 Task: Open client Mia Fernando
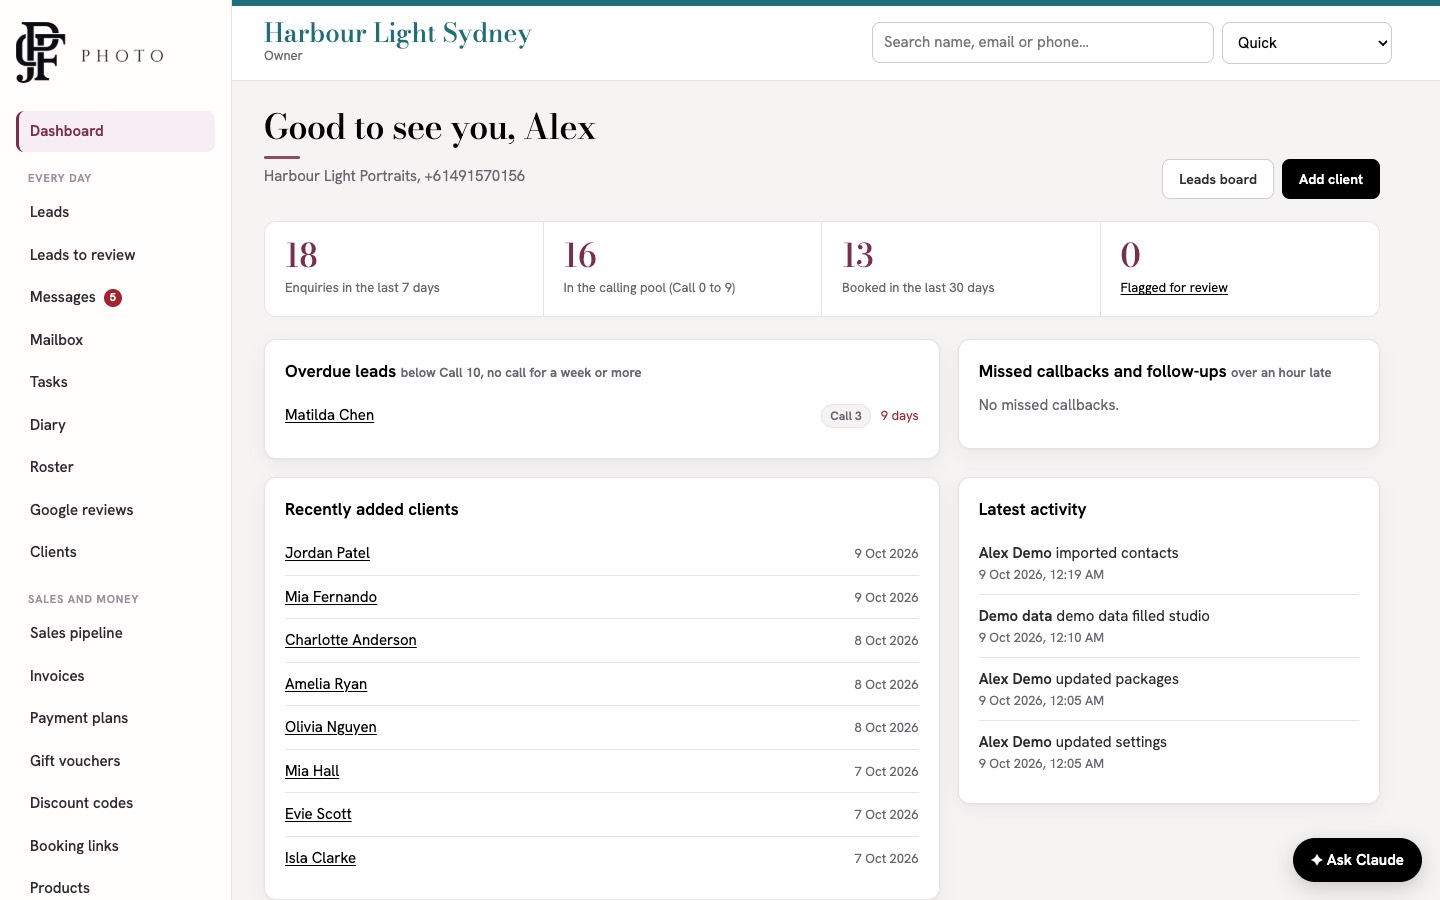coord(331,597)
